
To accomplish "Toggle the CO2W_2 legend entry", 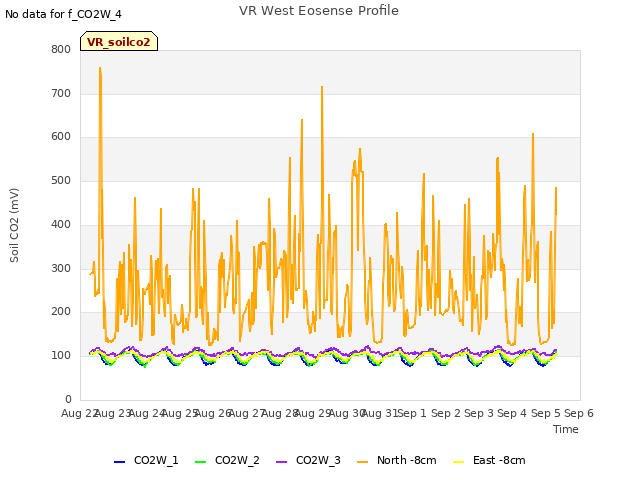I will tap(227, 461).
